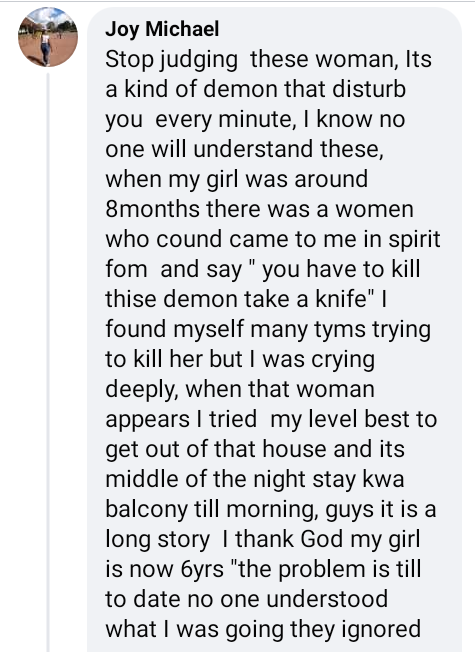Click the phrase 'my level best to'
Screen dimensions: 475x652
354,419
